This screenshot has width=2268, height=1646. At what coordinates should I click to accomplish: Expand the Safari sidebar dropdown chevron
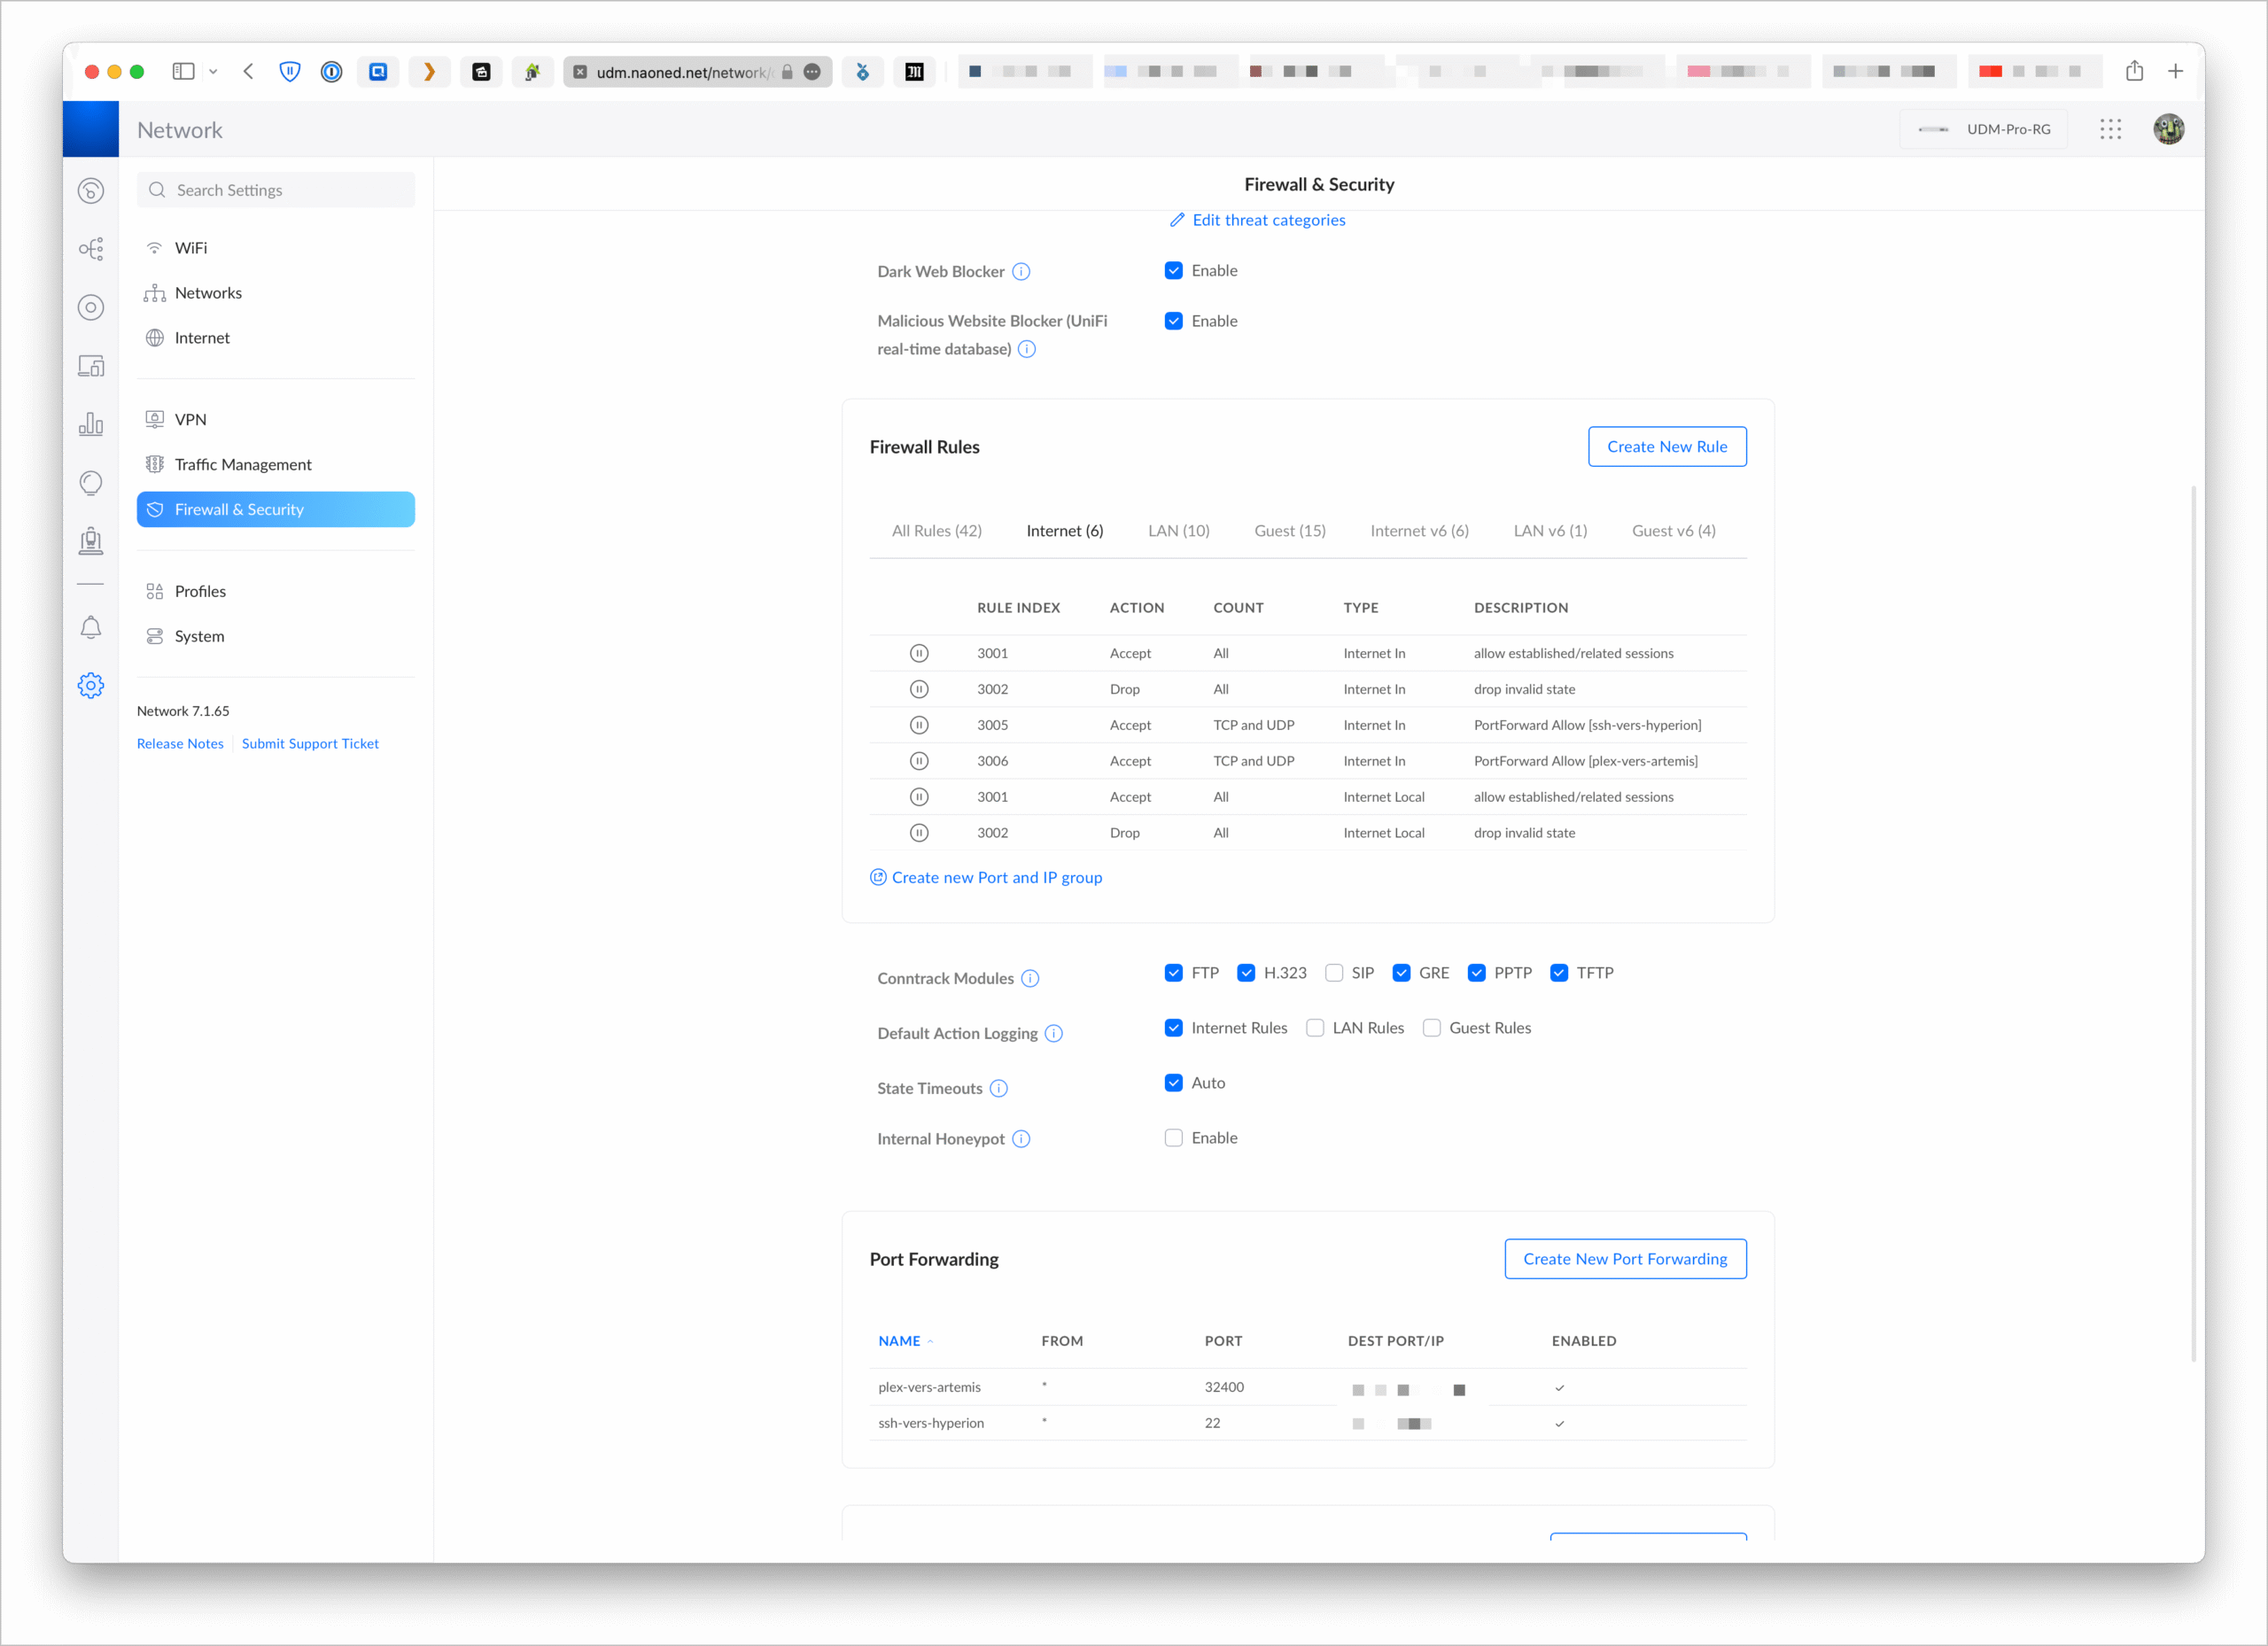tap(213, 71)
